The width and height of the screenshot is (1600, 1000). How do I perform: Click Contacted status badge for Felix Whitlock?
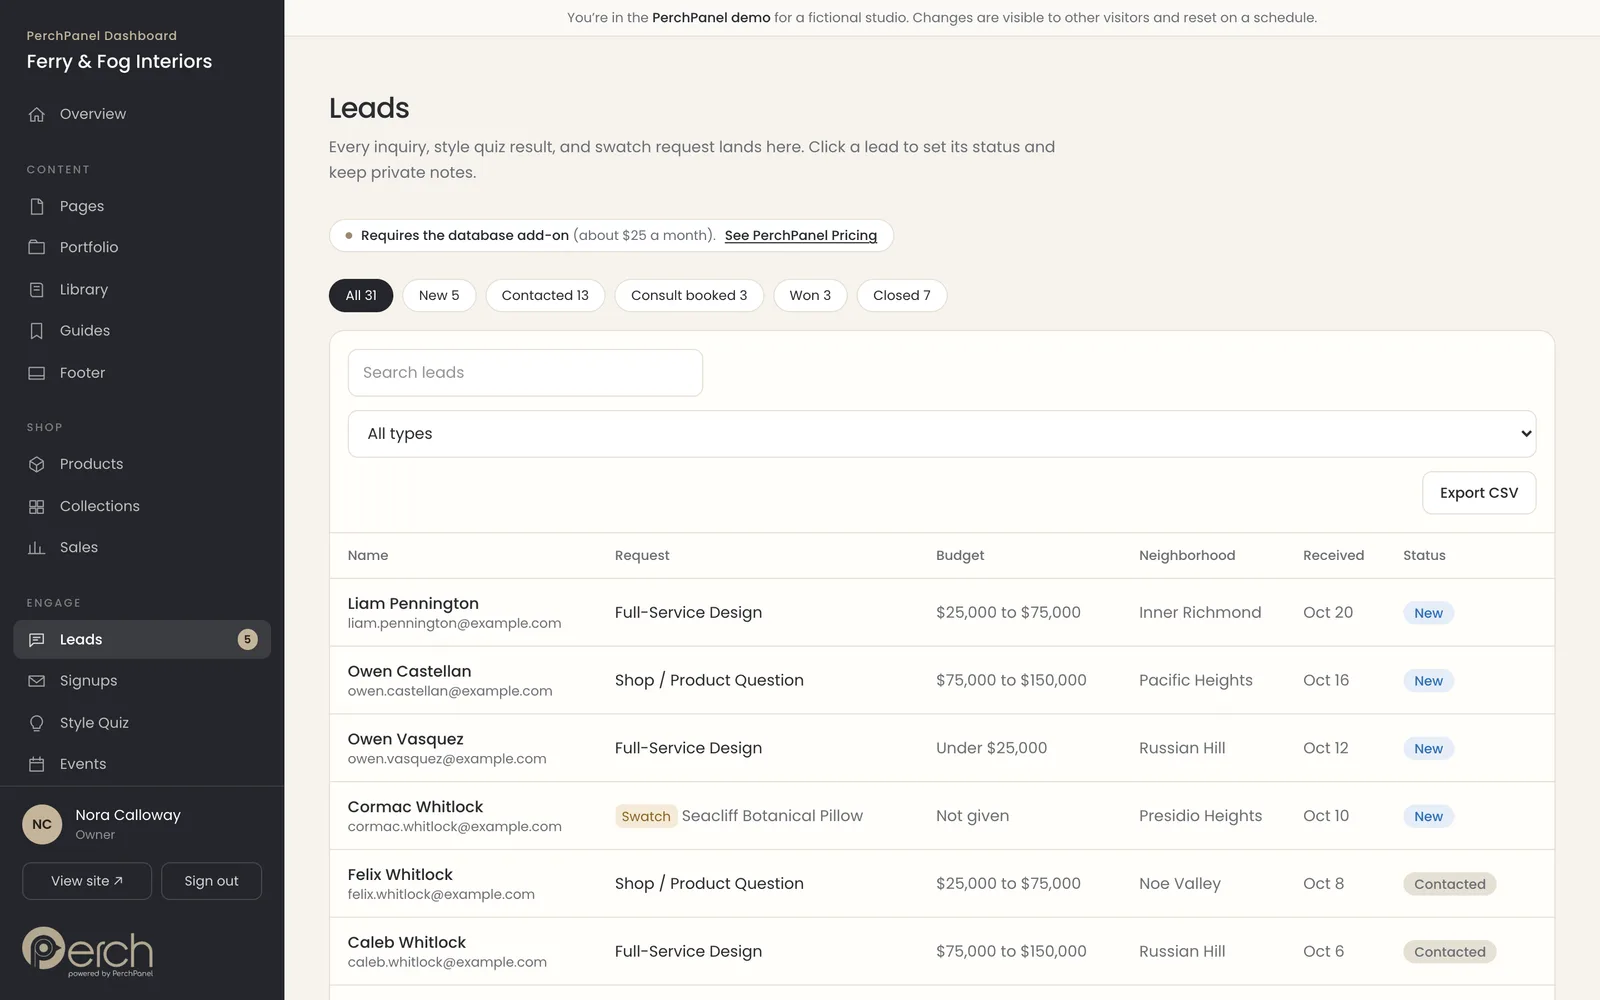coord(1450,884)
